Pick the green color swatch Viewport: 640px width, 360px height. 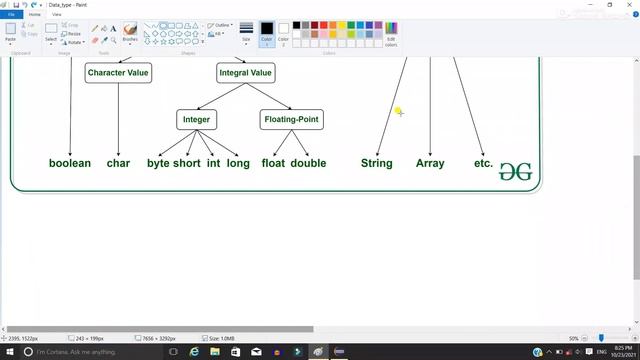pyautogui.click(x=351, y=25)
